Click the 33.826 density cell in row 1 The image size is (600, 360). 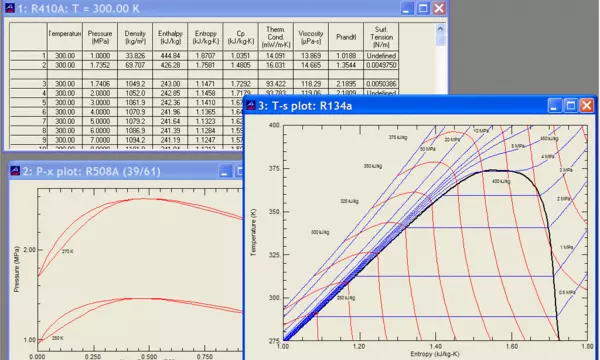pyautogui.click(x=135, y=56)
